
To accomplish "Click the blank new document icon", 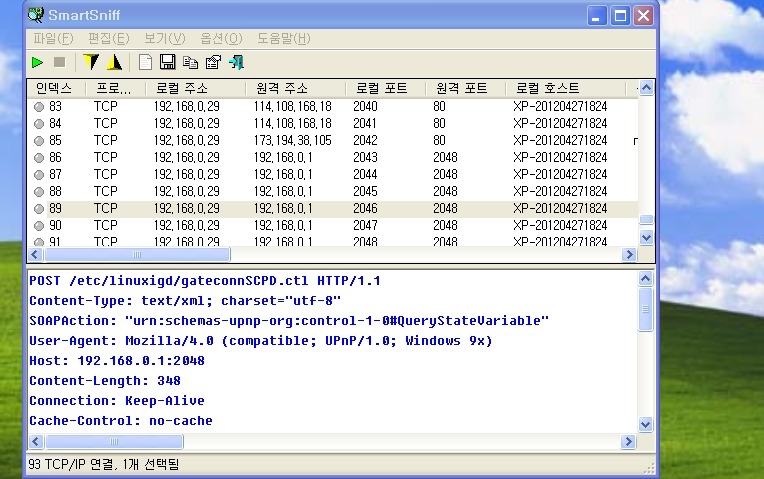I will [x=146, y=62].
